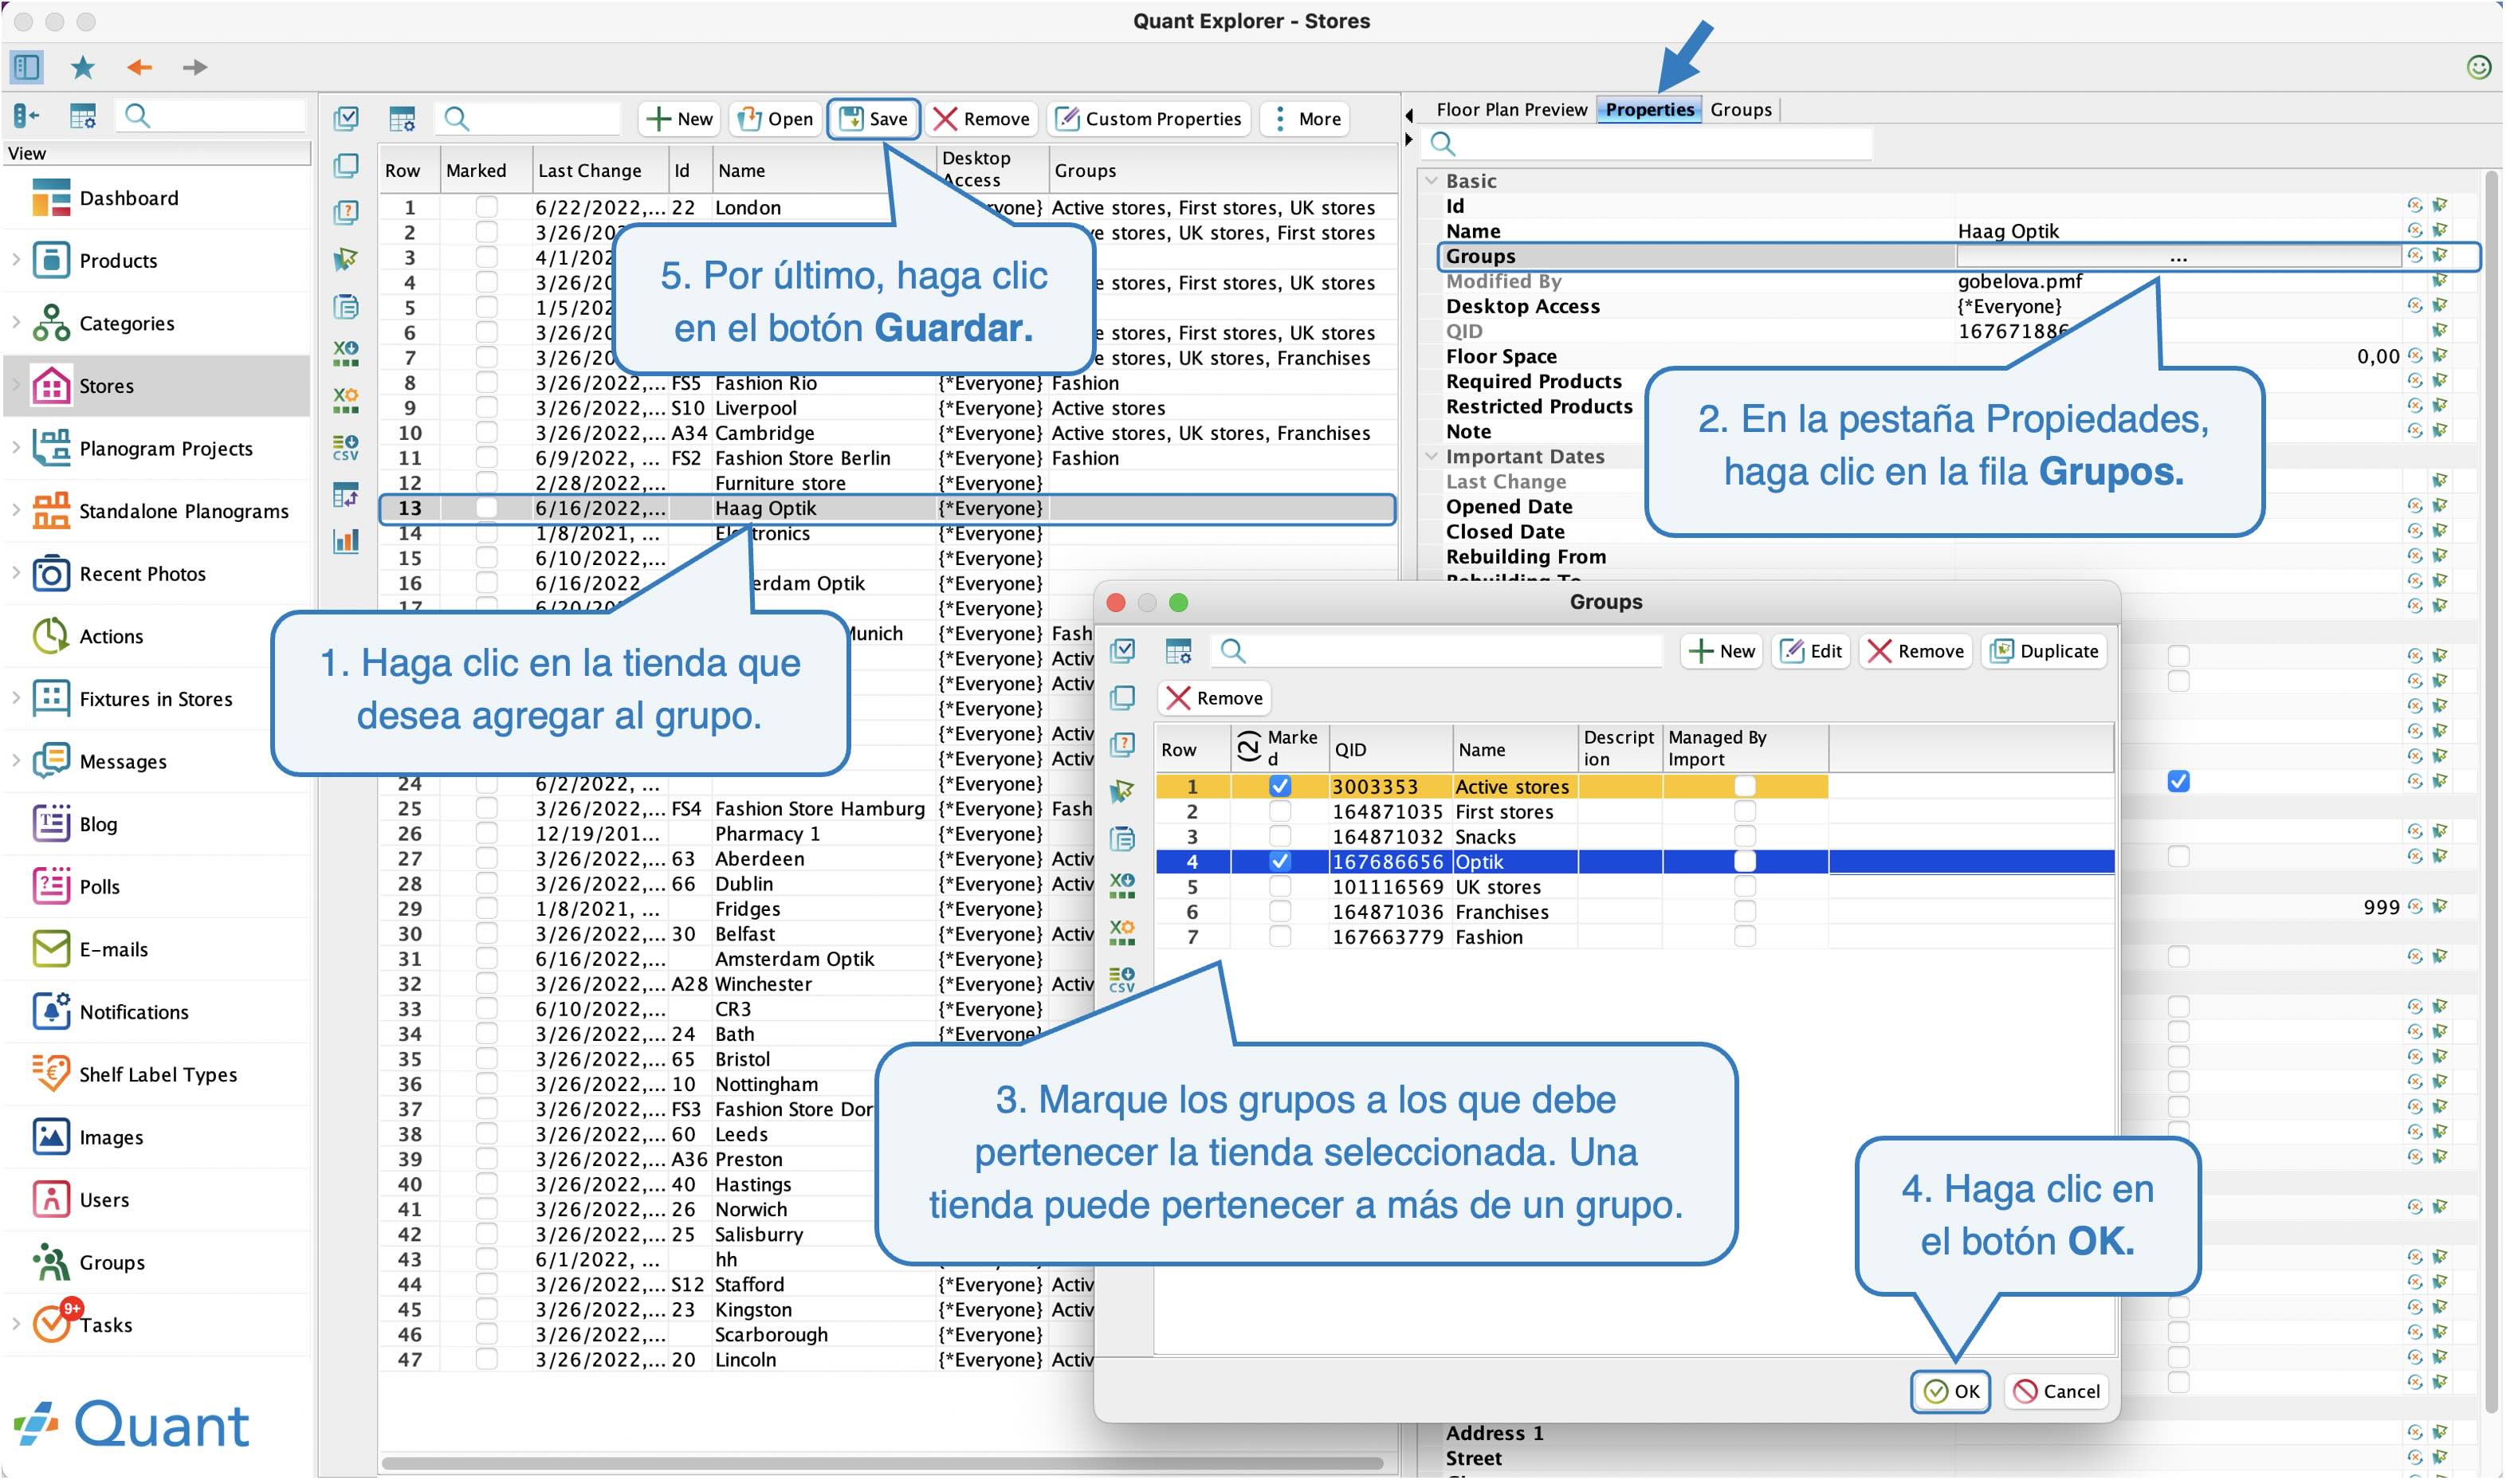Switch to the Floor Plan Preview tab
The image size is (2506, 1484).
(x=1511, y=109)
